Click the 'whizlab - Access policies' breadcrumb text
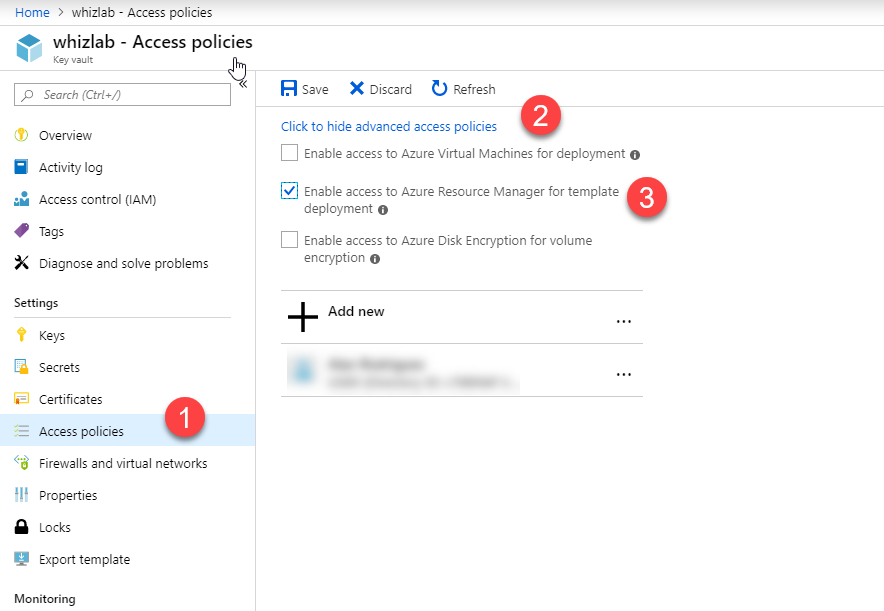The width and height of the screenshot is (884, 611). 142,12
